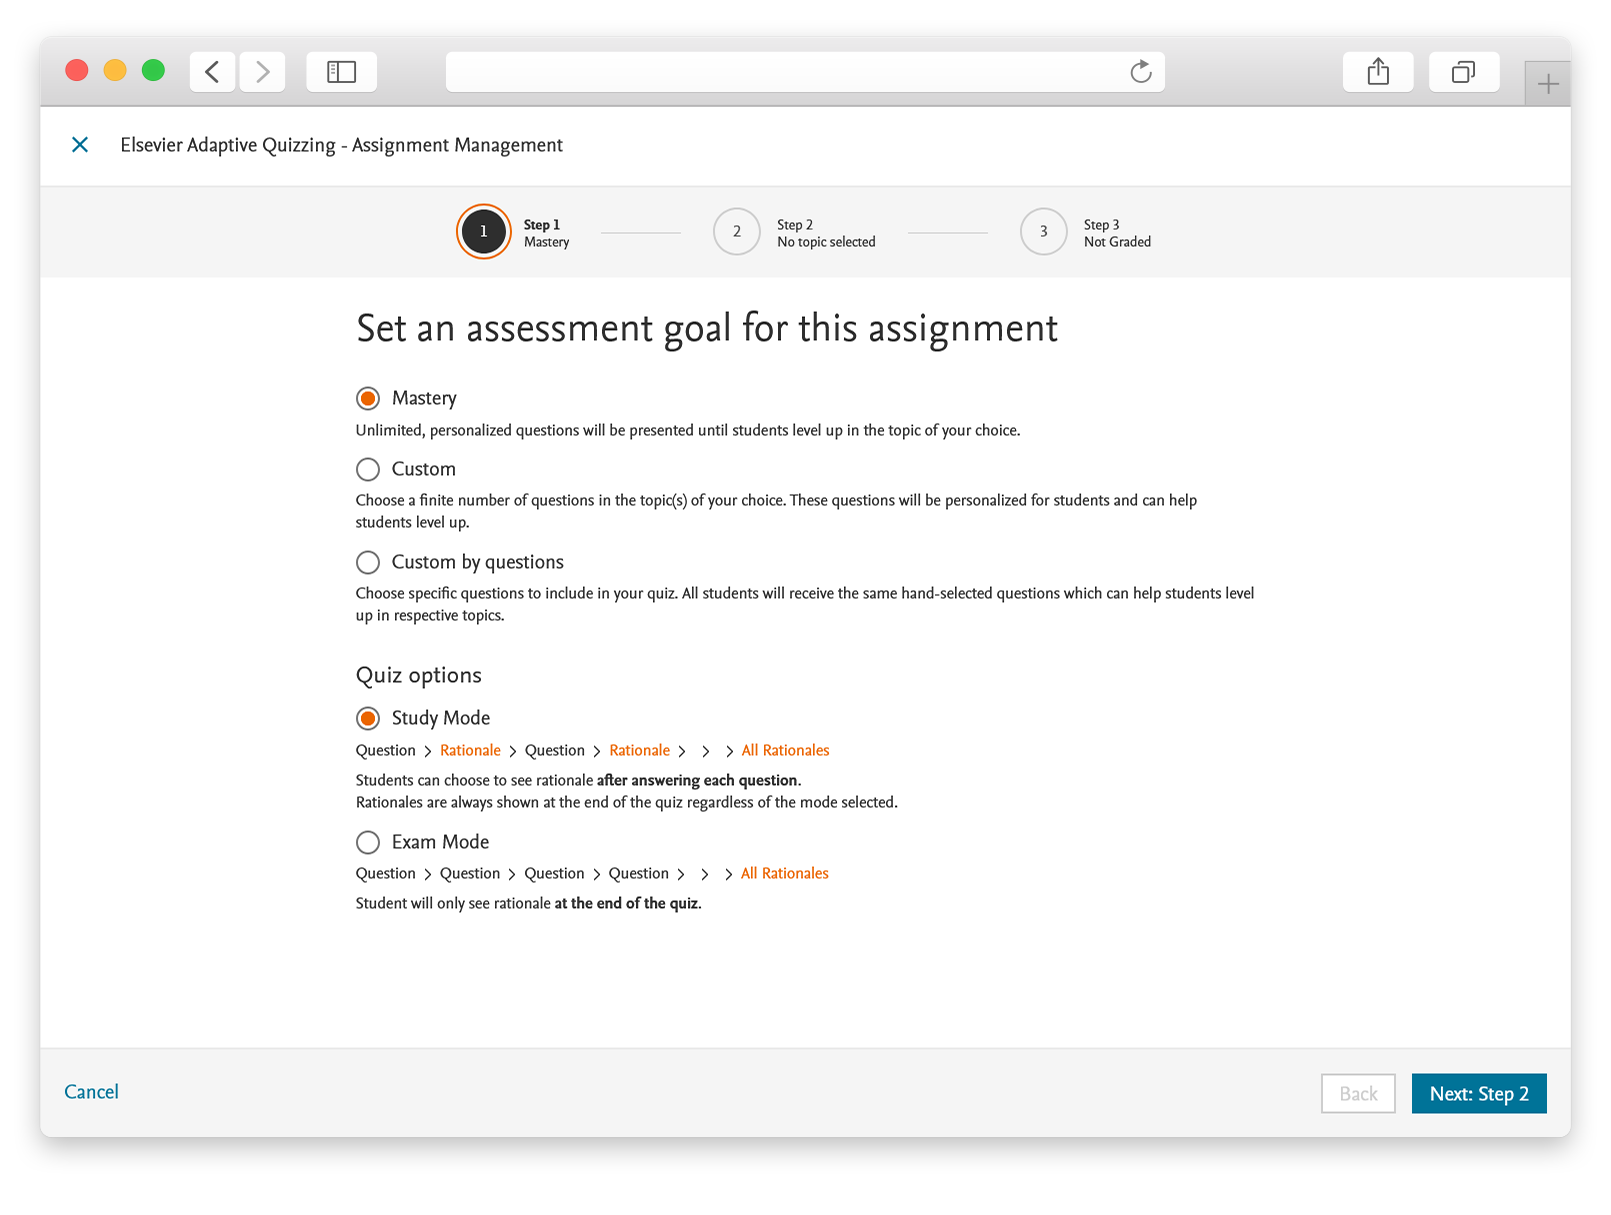This screenshot has height=1215, width=1611.
Task: Click into the browser address bar
Action: coord(785,72)
